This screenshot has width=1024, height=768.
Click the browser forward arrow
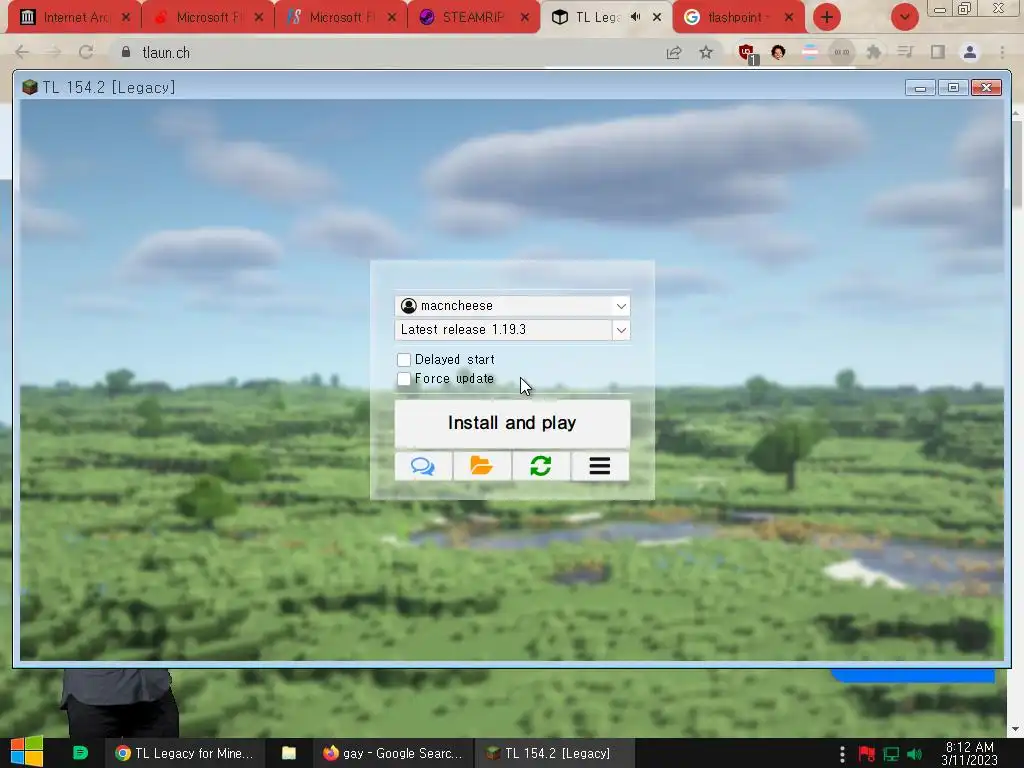(54, 52)
